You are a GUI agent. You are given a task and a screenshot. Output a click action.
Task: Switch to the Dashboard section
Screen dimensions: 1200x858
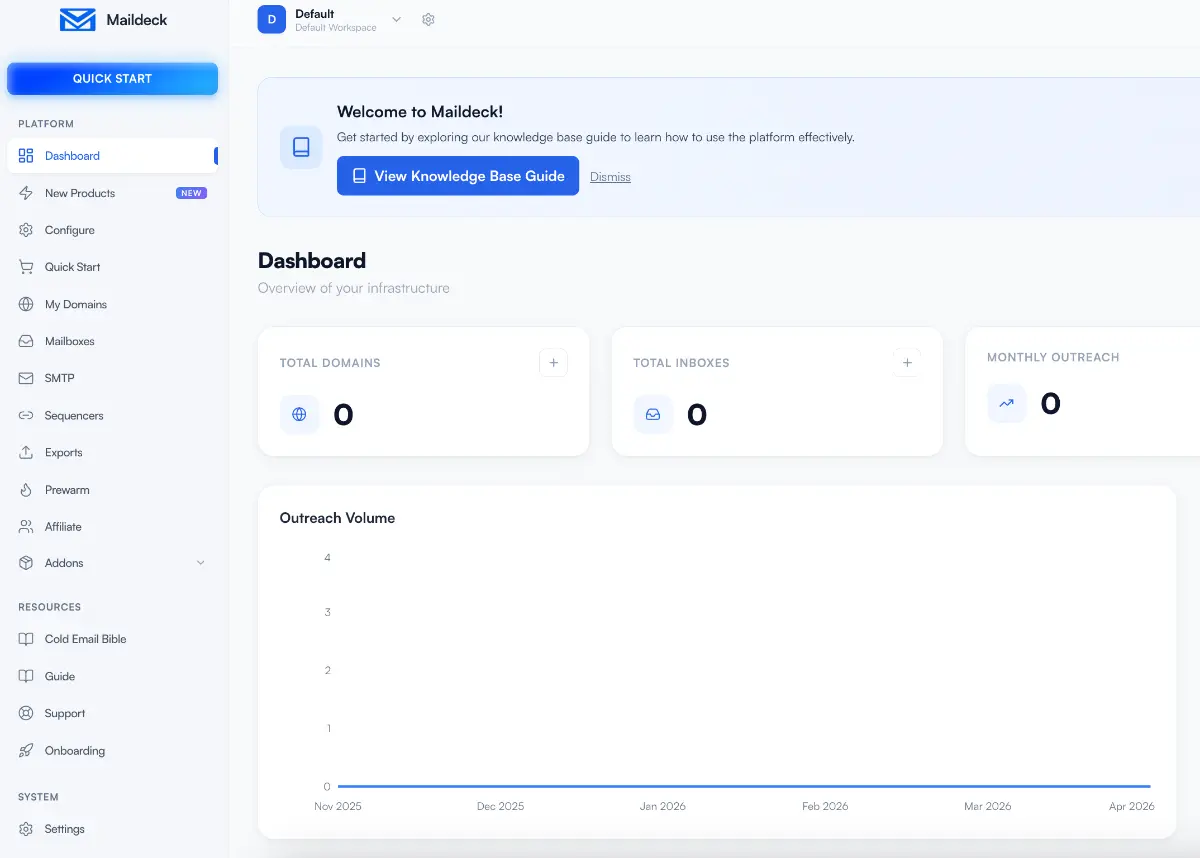coord(70,155)
